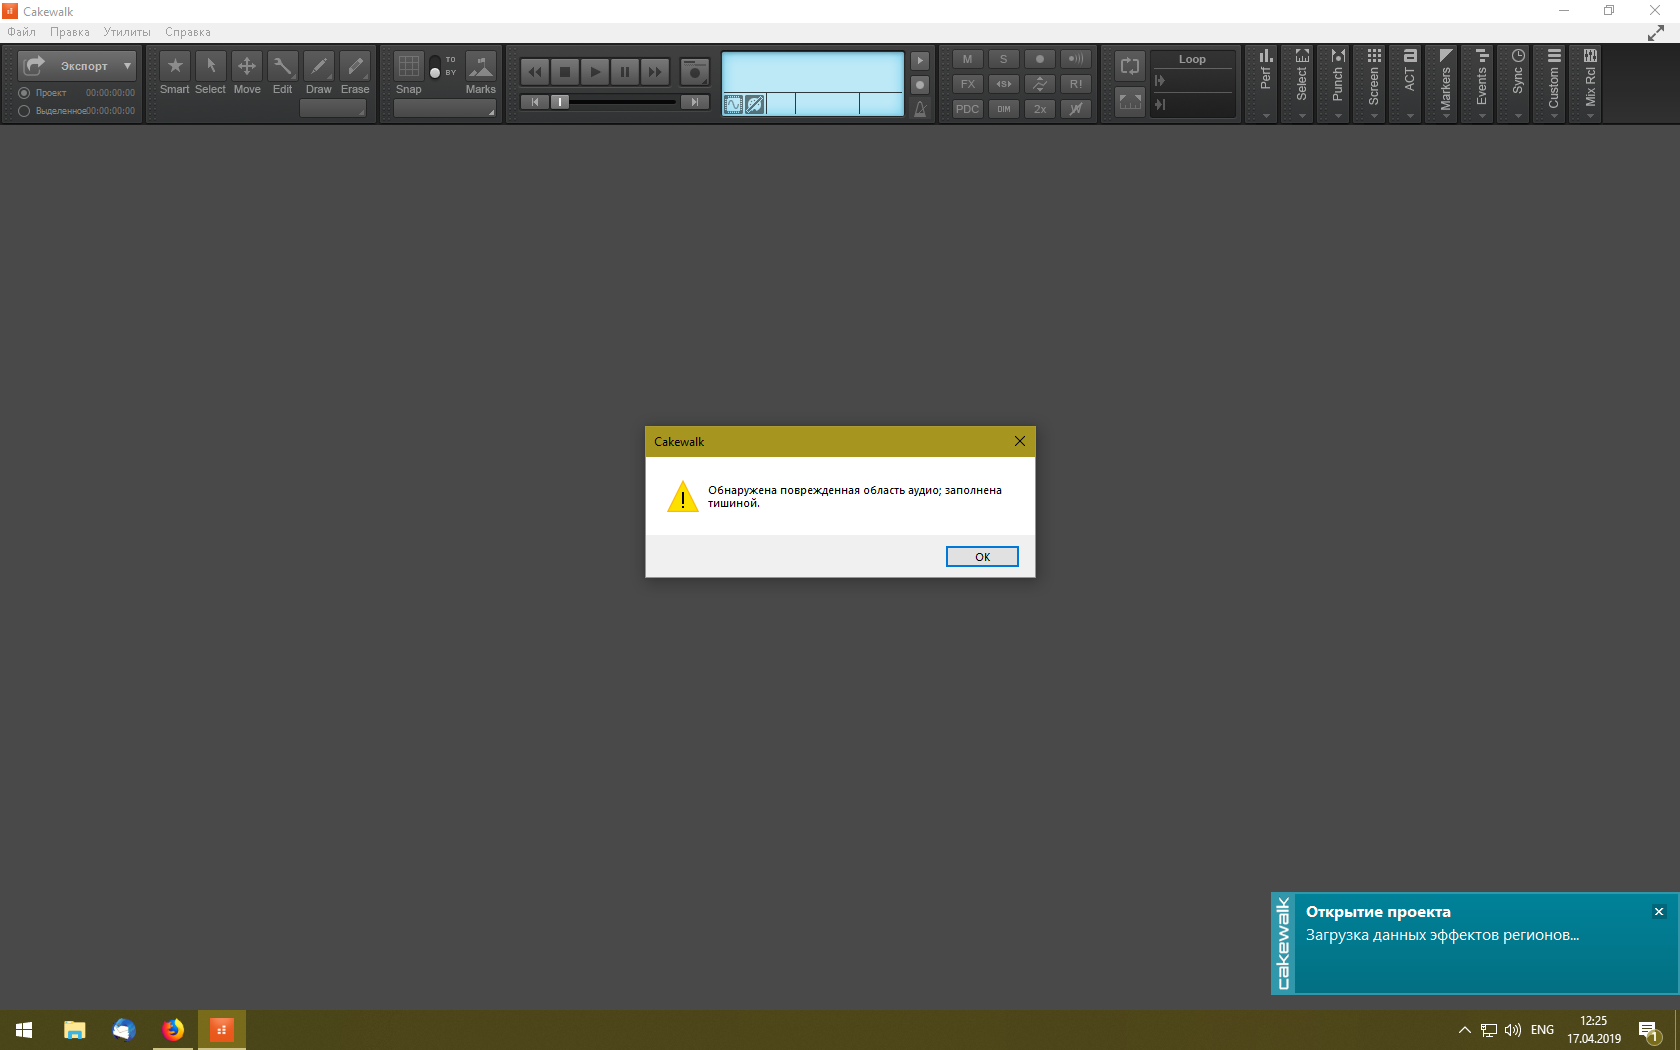Open the Файл menu

(21, 32)
